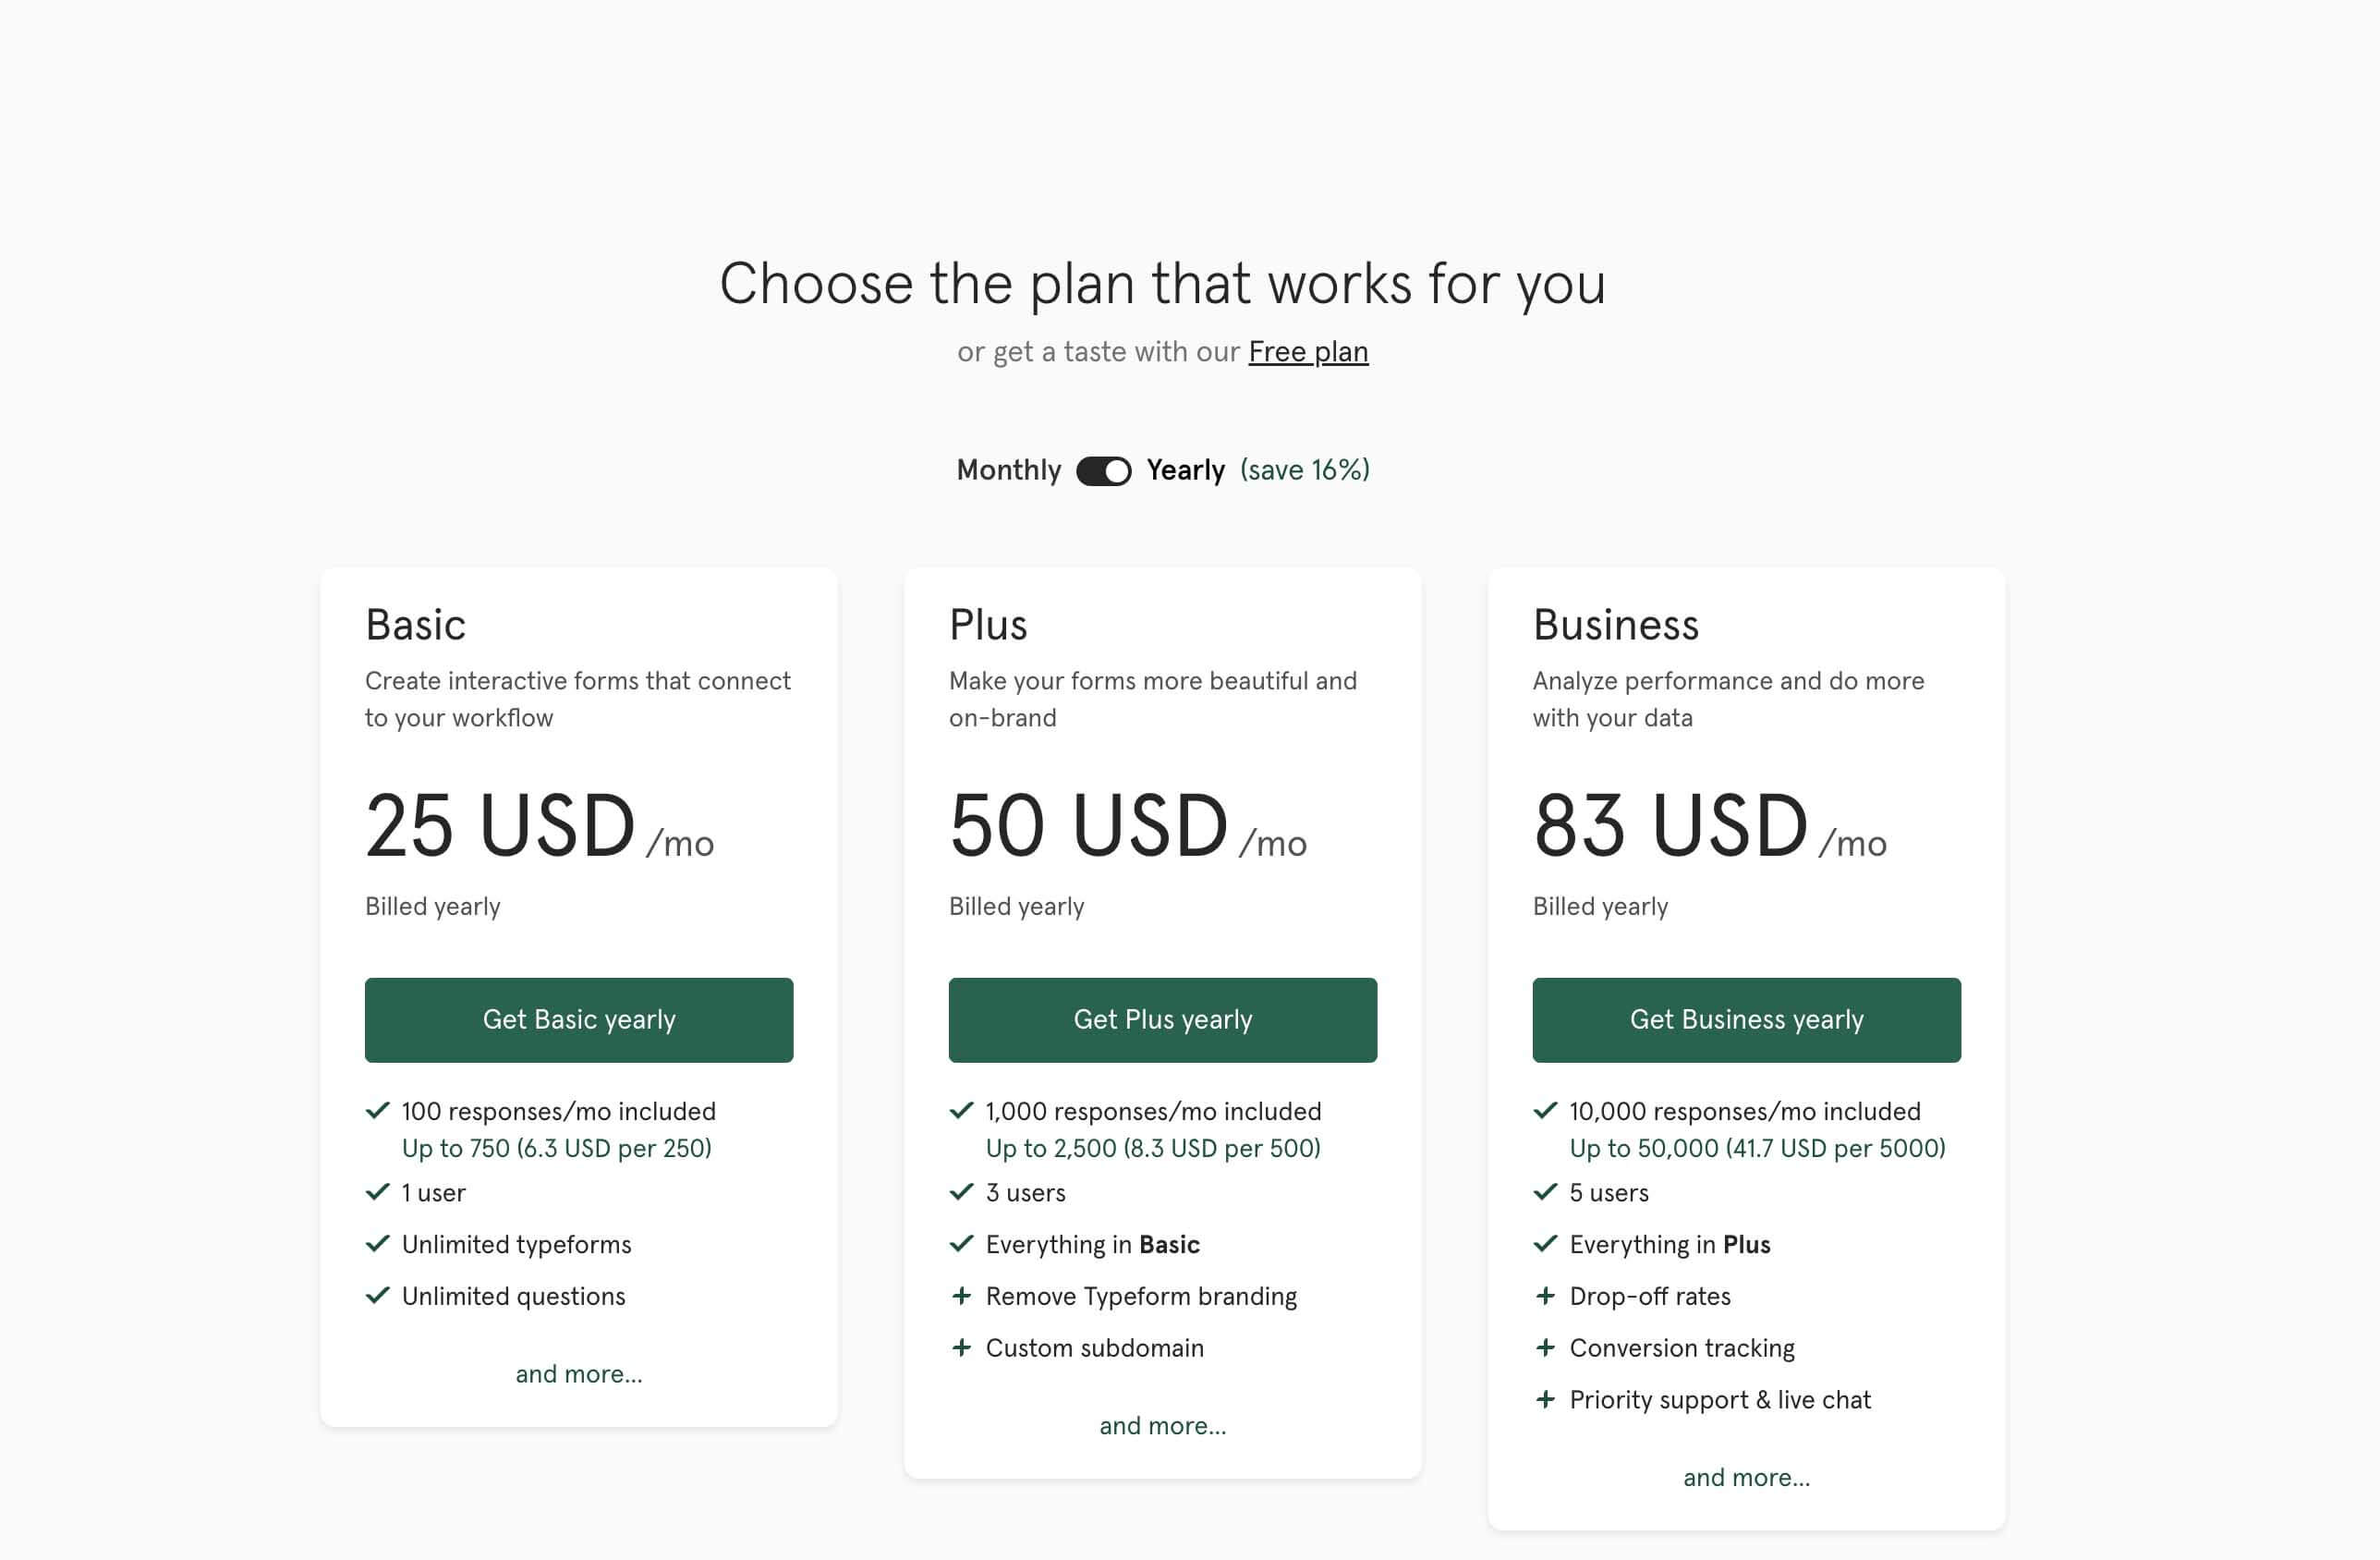Click 'Up to 50,000 (41.7 USD per 5000)' text
Screen dimensions: 2380x1560
click(x=1757, y=1148)
